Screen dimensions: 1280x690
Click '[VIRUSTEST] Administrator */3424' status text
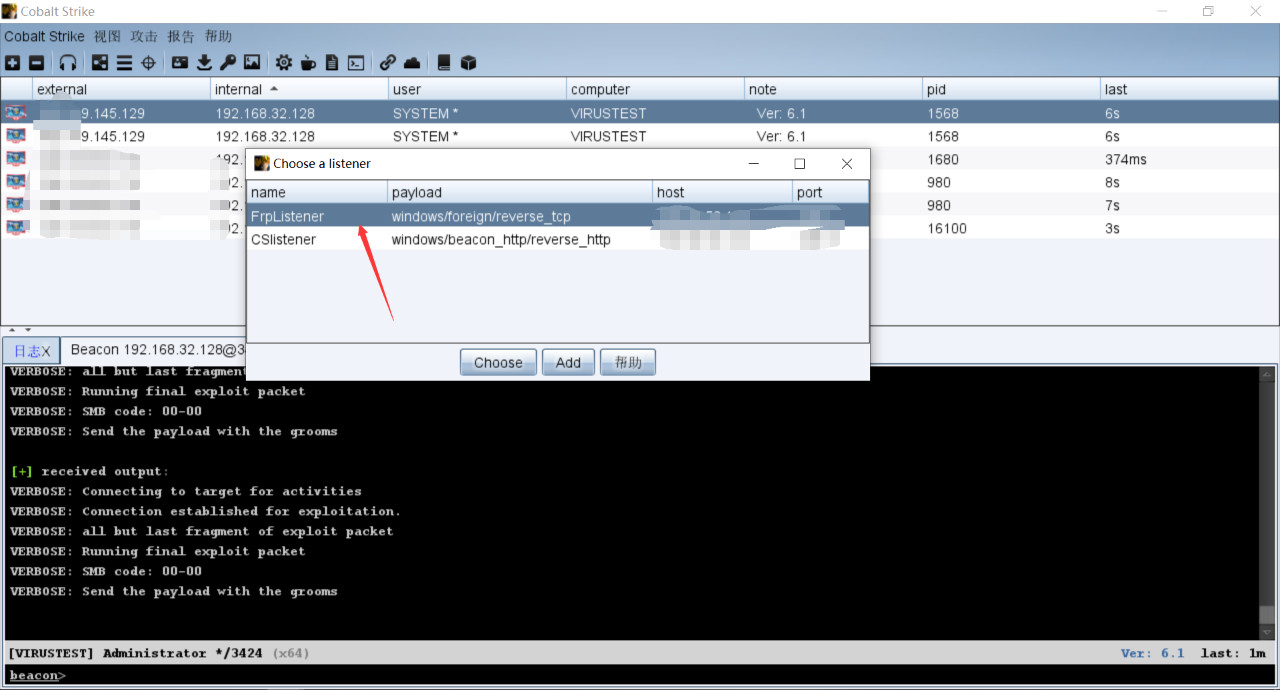[135, 653]
